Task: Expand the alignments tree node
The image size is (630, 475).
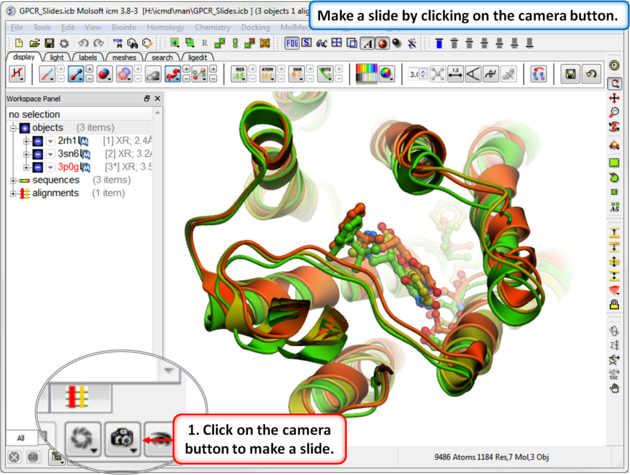Action: coord(13,193)
